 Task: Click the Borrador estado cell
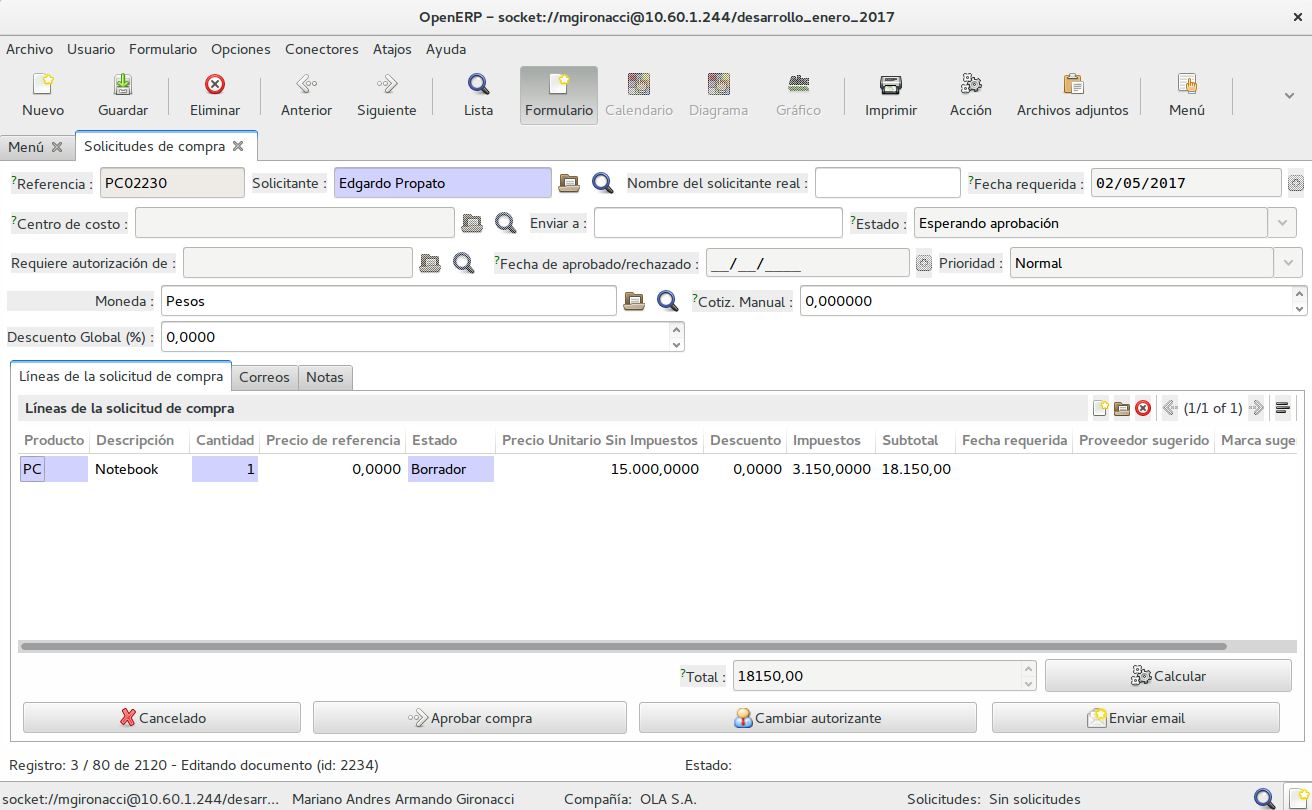[x=451, y=469]
